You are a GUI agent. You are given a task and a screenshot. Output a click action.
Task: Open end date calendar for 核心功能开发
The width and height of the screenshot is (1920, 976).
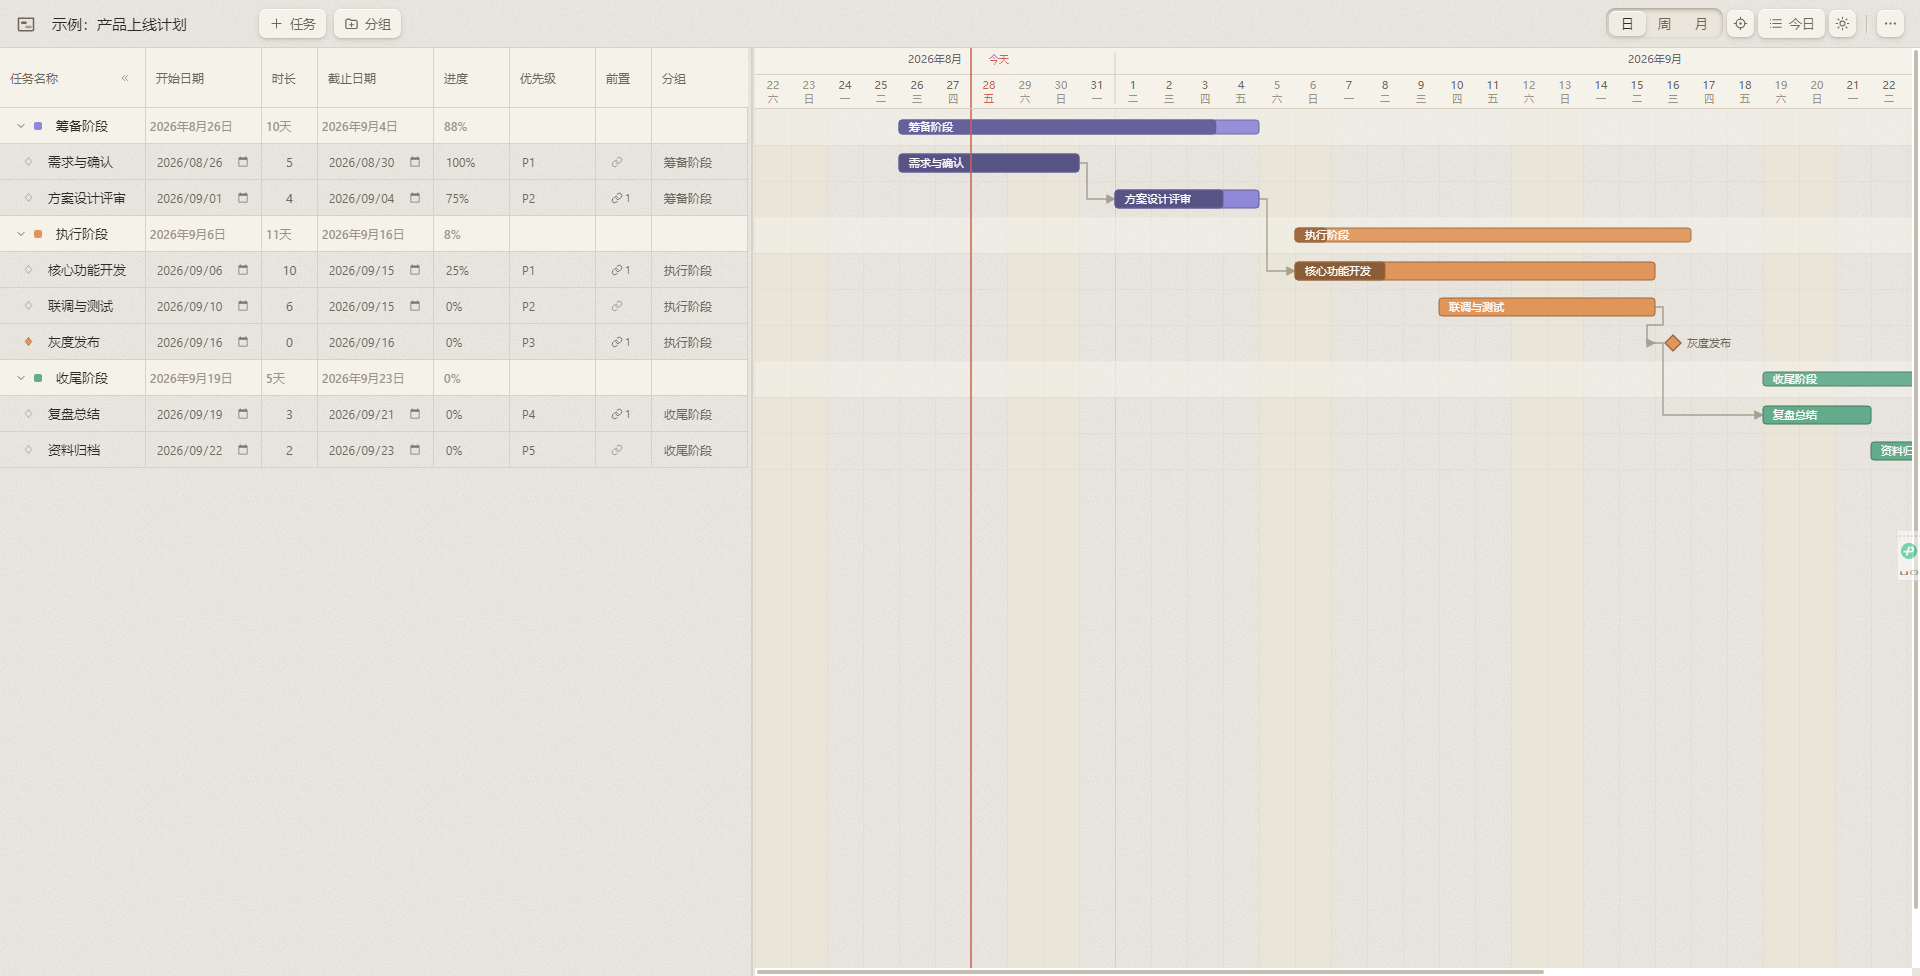(x=415, y=270)
